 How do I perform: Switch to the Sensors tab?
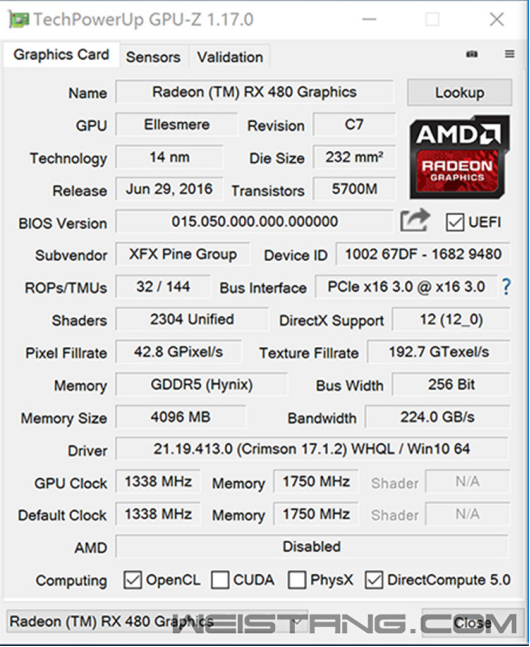click(x=153, y=57)
